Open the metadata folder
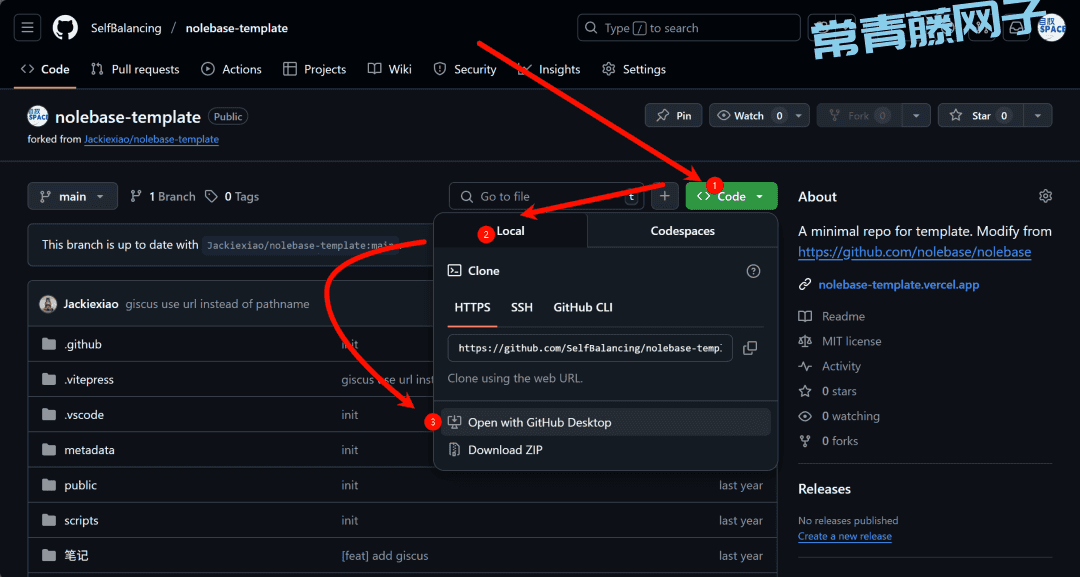 pos(90,450)
